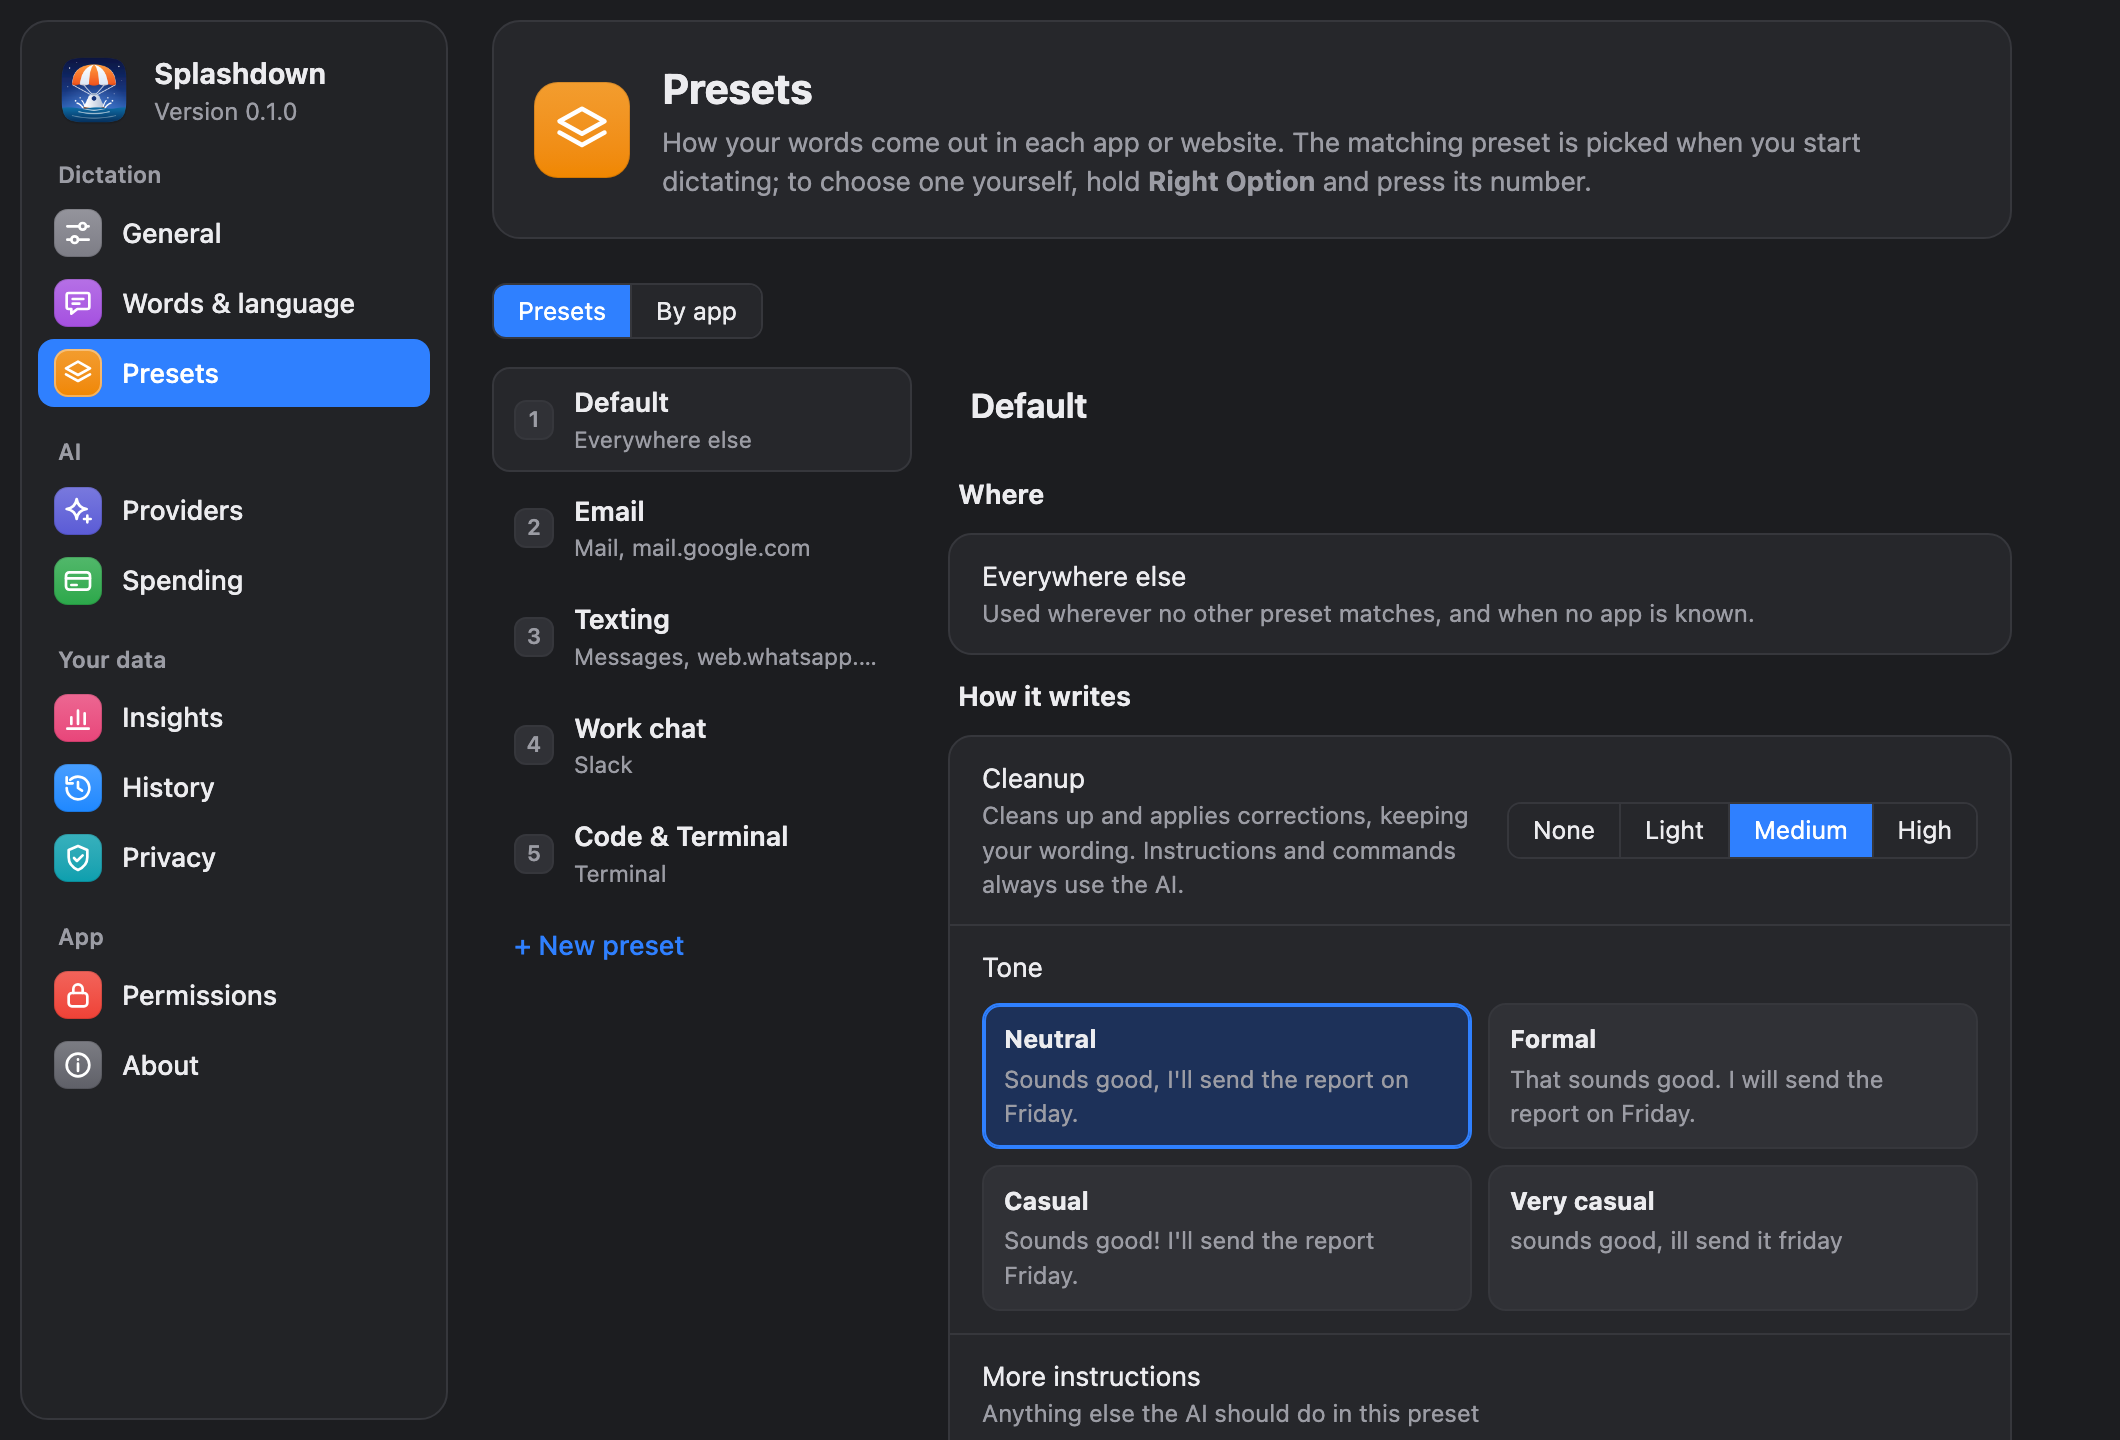Open the Permissions page
The image size is (2120, 1440).
coord(234,996)
